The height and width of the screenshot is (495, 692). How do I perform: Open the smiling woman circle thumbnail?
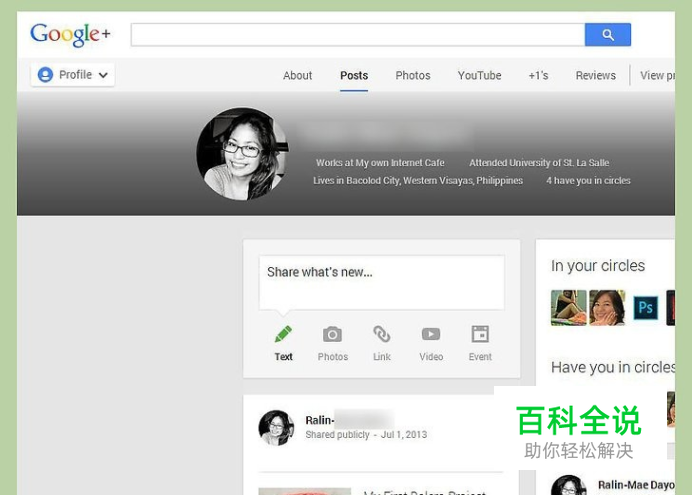[x=607, y=308]
